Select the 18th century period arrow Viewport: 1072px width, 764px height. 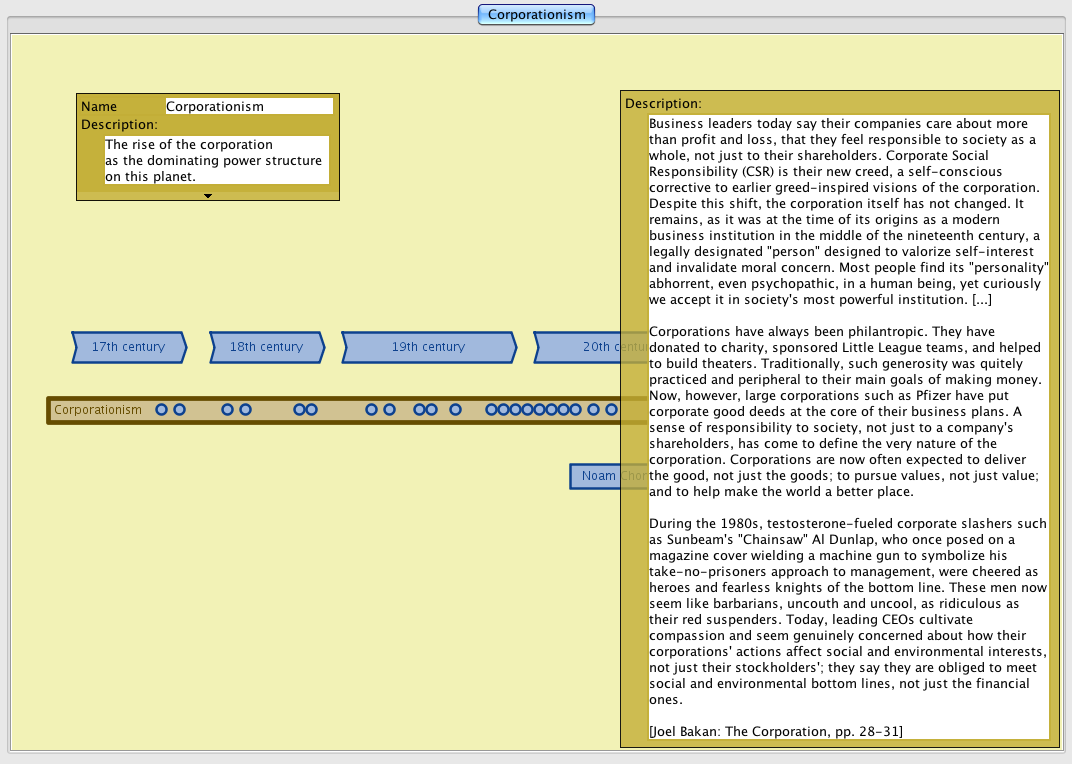tap(266, 347)
